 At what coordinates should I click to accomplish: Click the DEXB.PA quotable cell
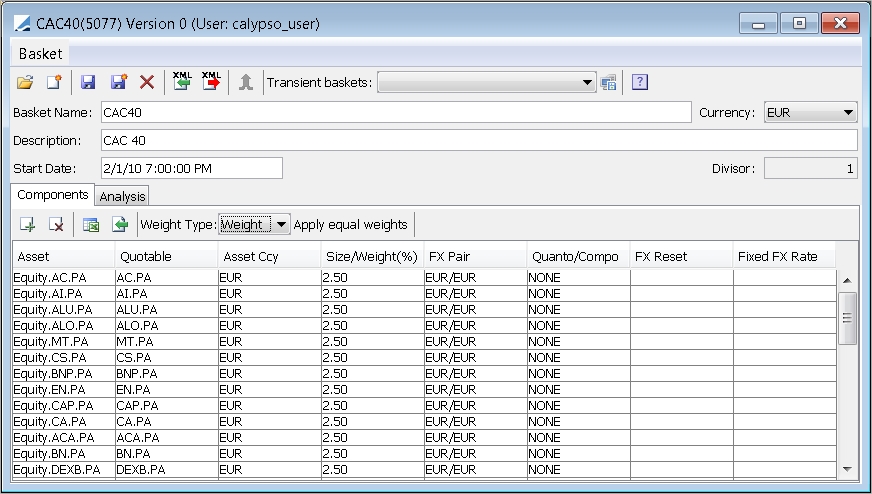(166, 470)
